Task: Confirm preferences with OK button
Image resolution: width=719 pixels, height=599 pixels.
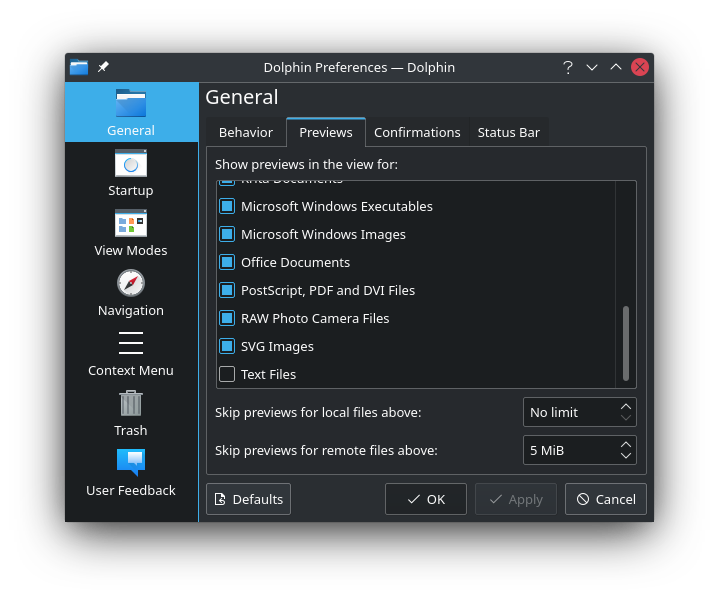Action: 426,499
